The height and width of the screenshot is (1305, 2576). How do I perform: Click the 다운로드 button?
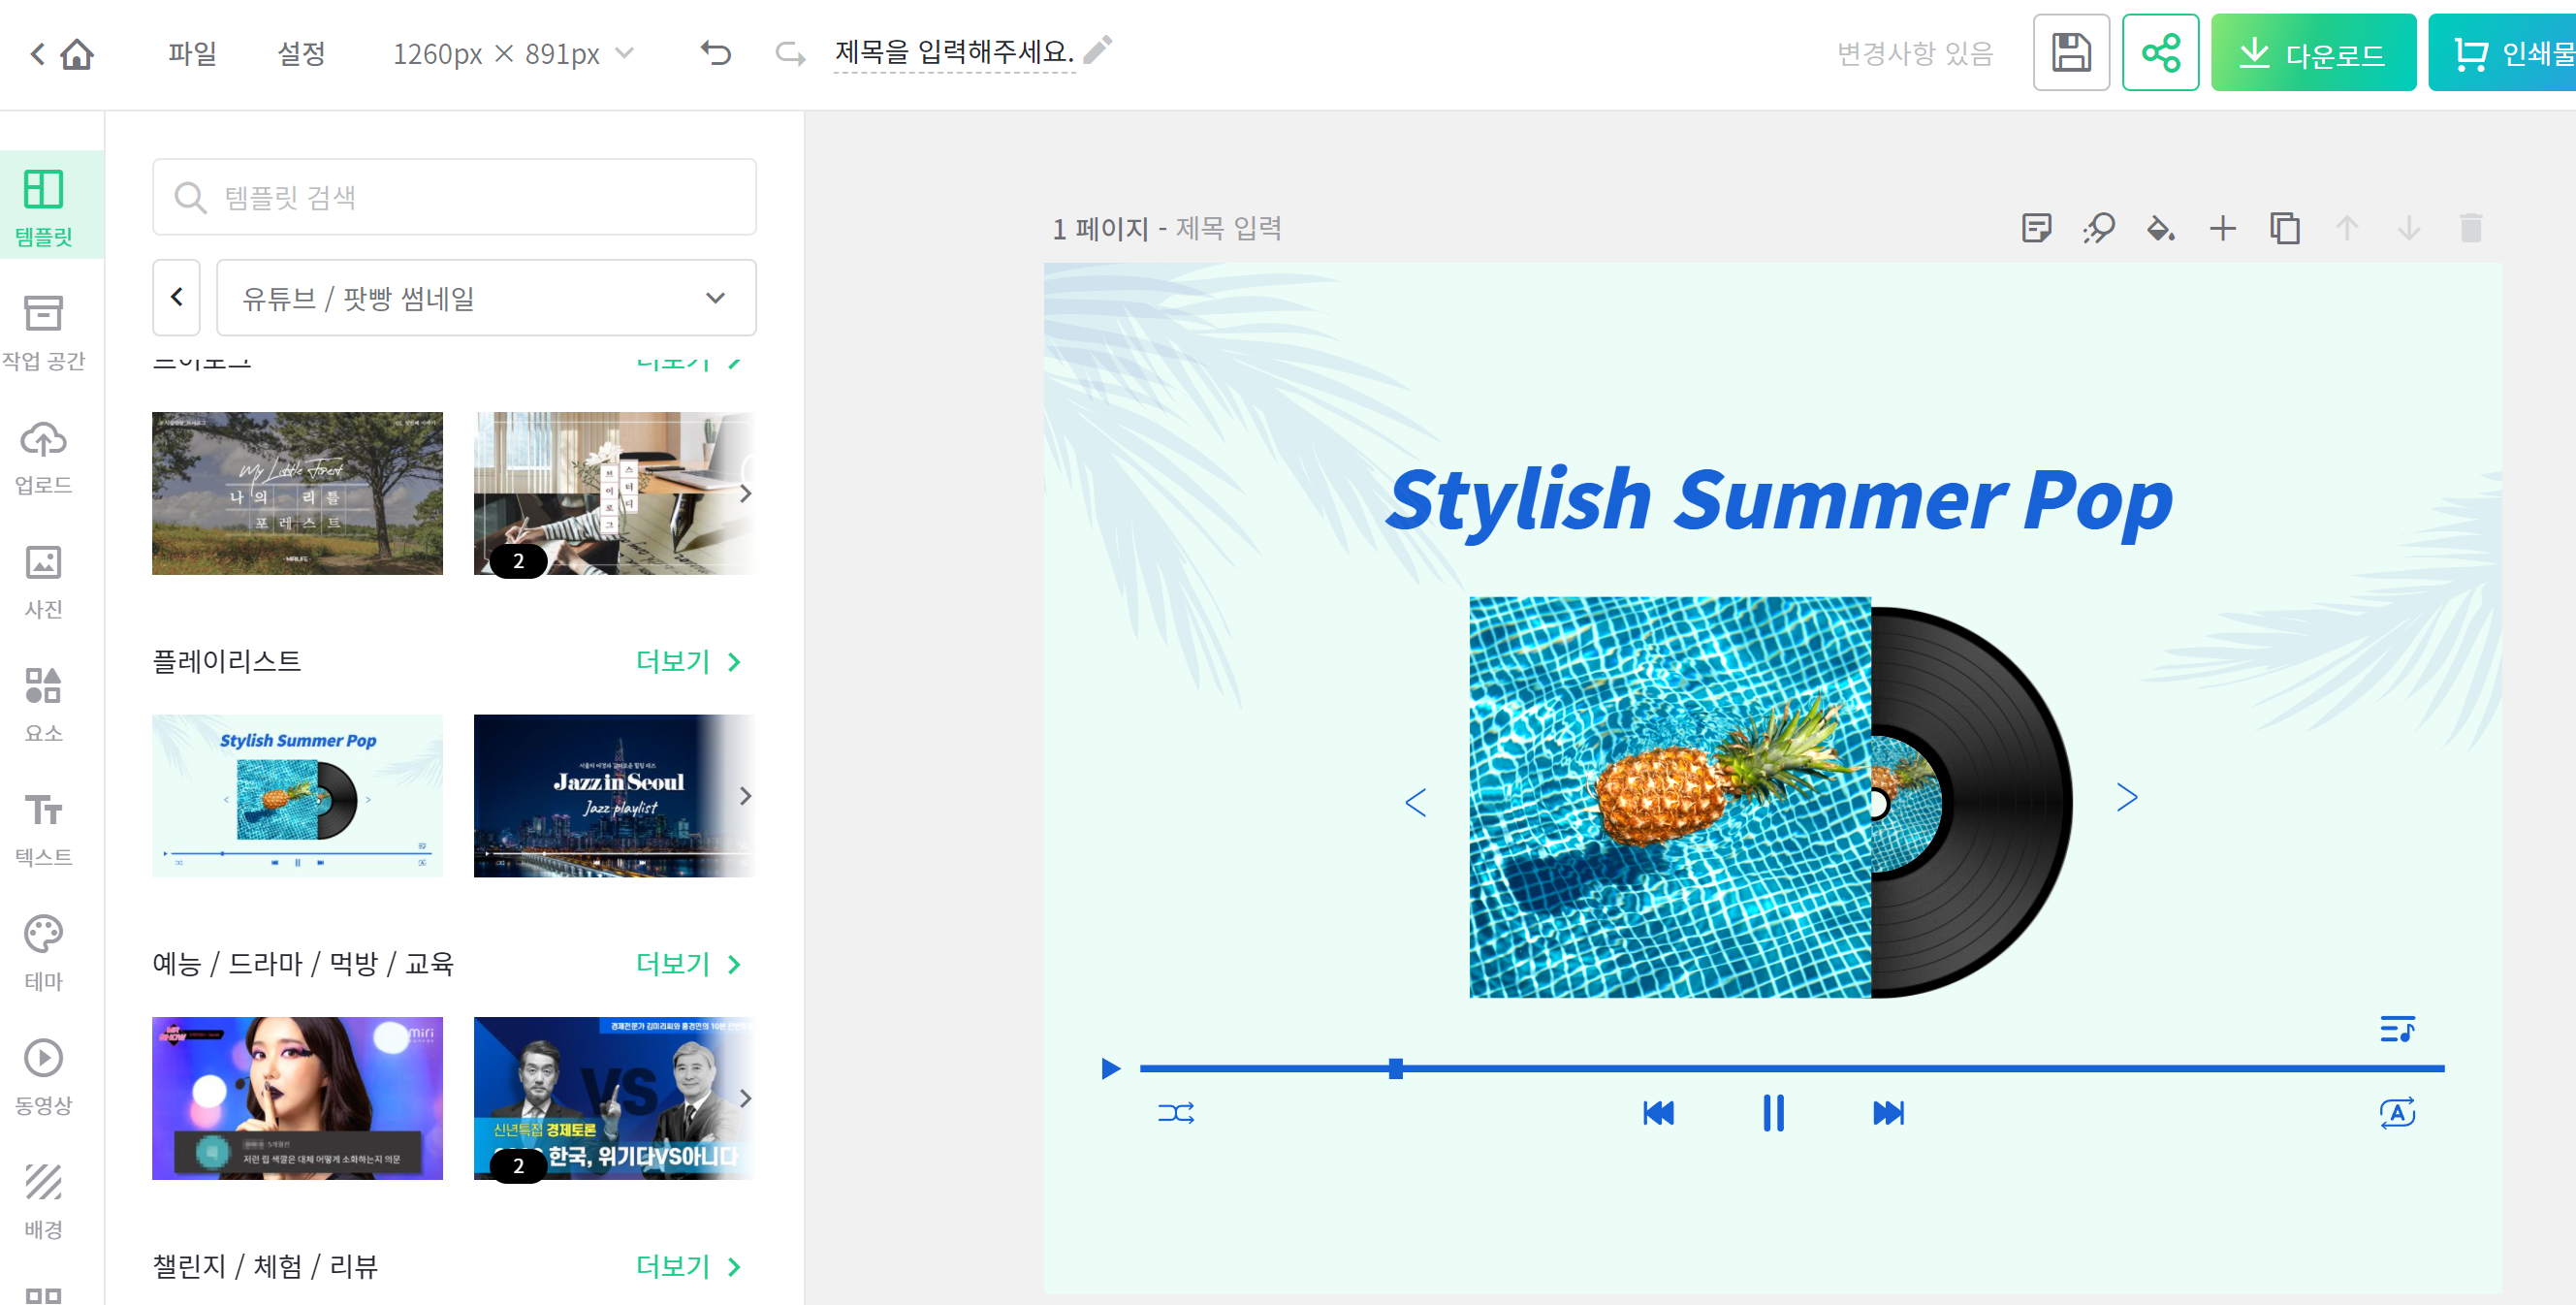pyautogui.click(x=2312, y=53)
